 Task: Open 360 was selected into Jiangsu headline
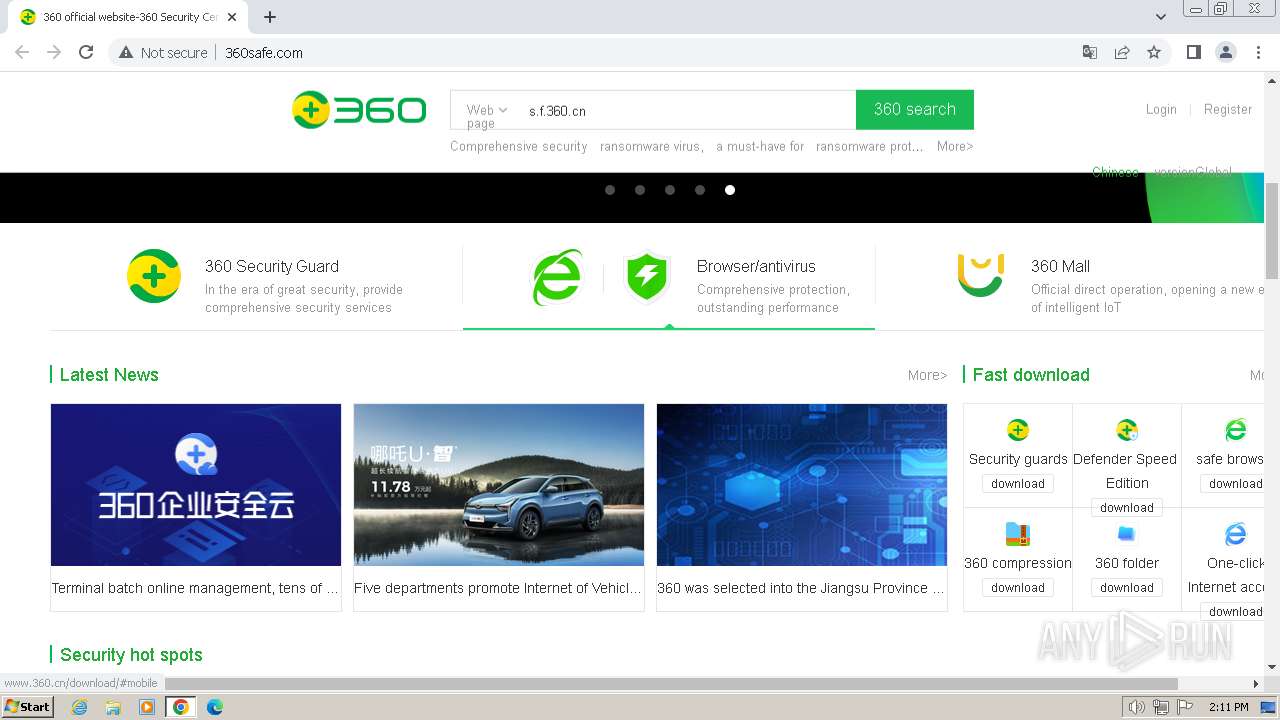(x=802, y=588)
